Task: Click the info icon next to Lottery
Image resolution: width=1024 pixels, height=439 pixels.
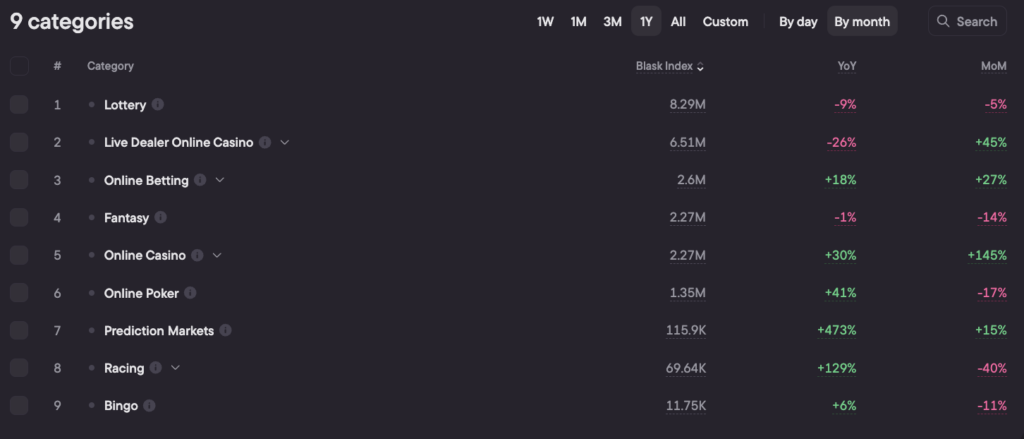Action: pos(158,105)
